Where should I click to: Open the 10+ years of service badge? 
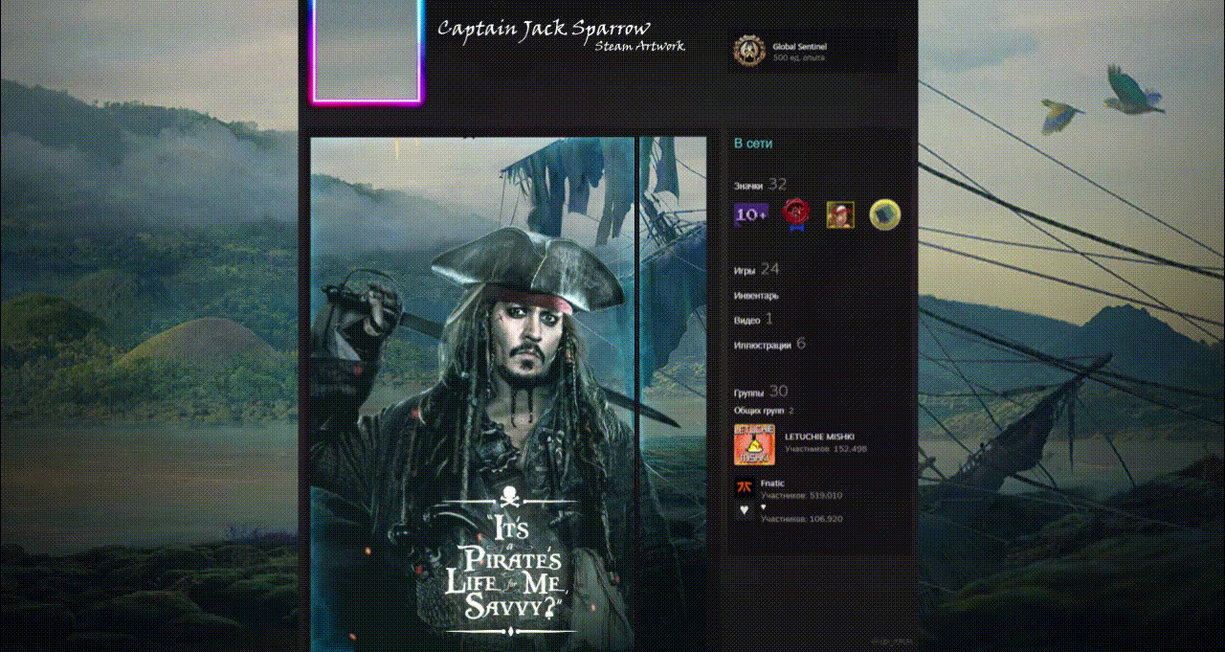(x=751, y=214)
